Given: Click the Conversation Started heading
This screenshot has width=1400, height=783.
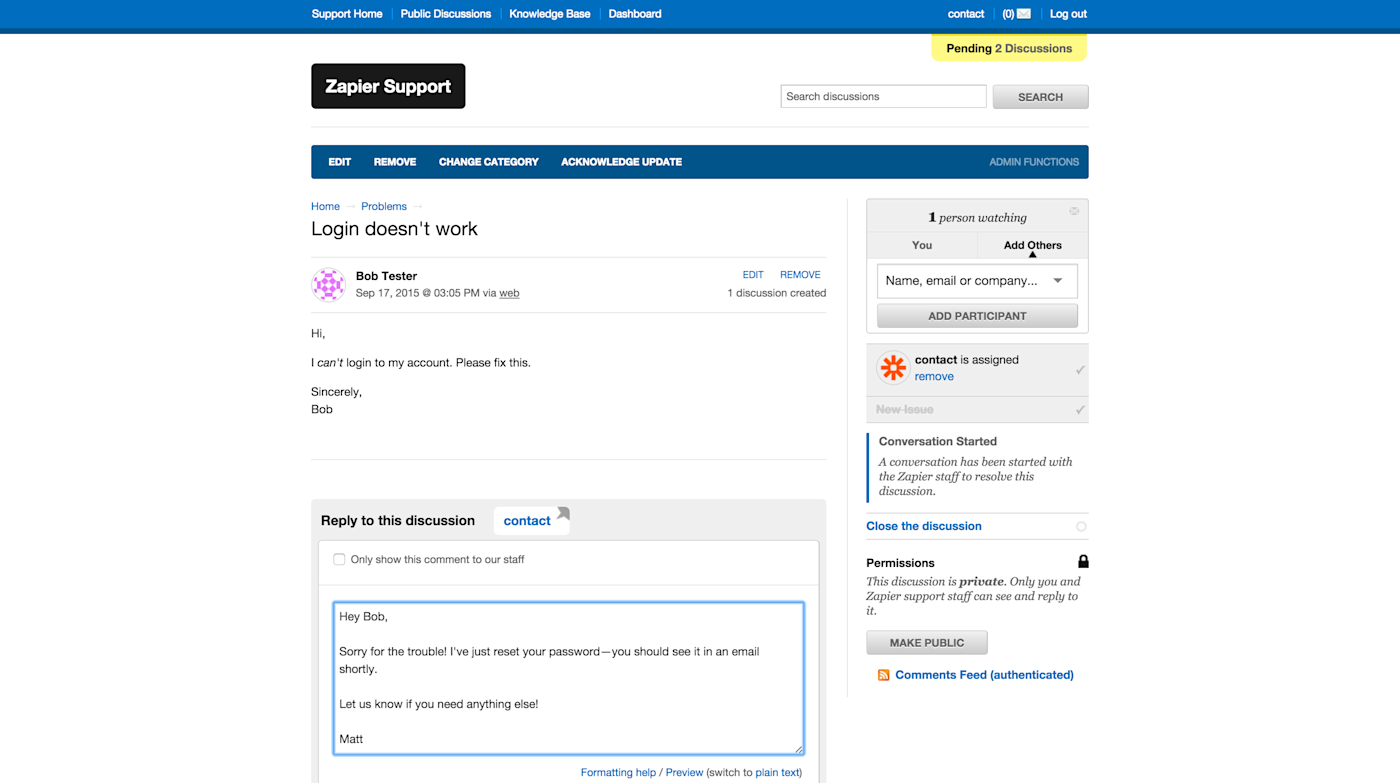Looking at the screenshot, I should pos(937,441).
